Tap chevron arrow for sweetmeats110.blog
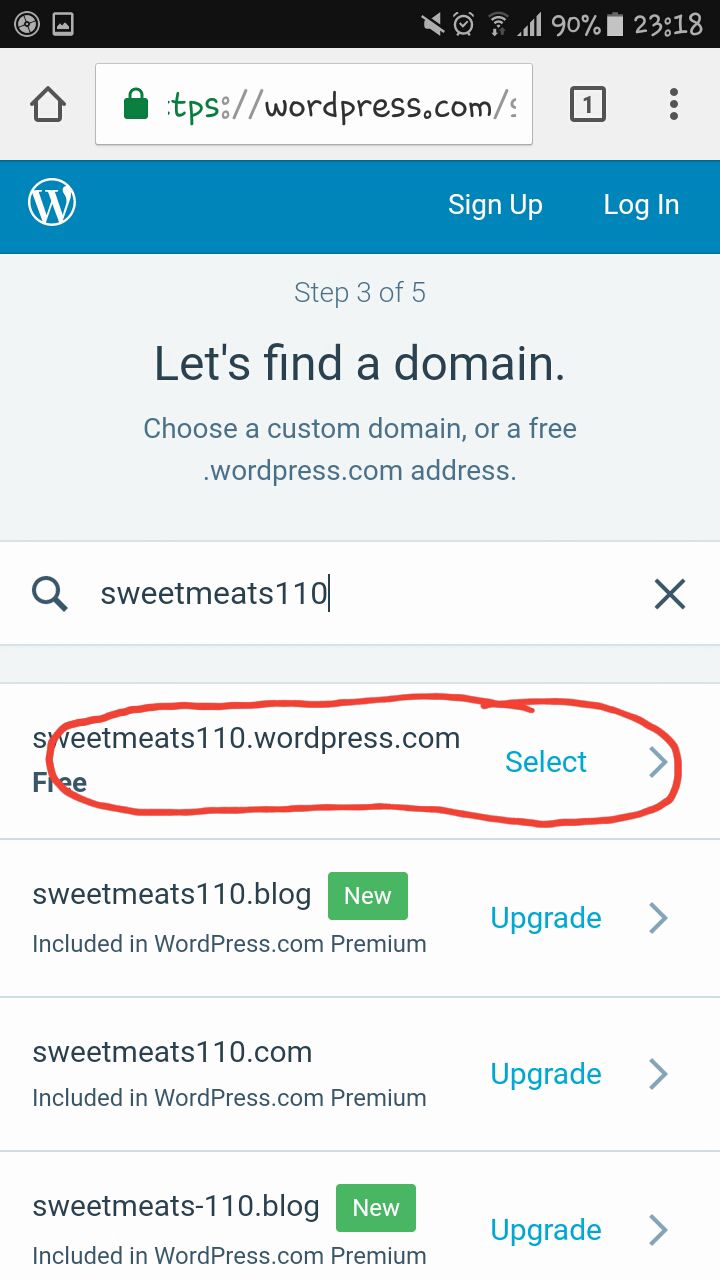Screen dimensions: 720x1280 pos(658,918)
